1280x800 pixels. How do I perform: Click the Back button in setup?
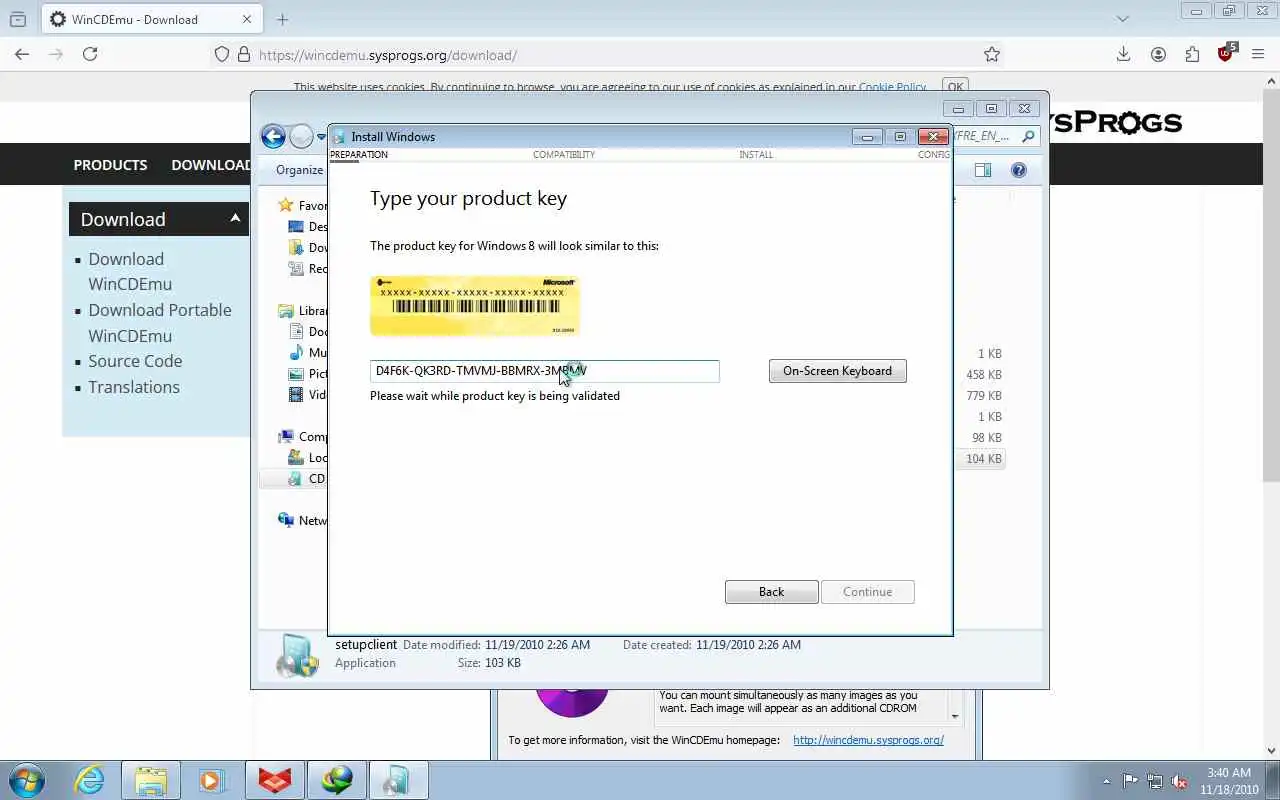[x=771, y=592]
